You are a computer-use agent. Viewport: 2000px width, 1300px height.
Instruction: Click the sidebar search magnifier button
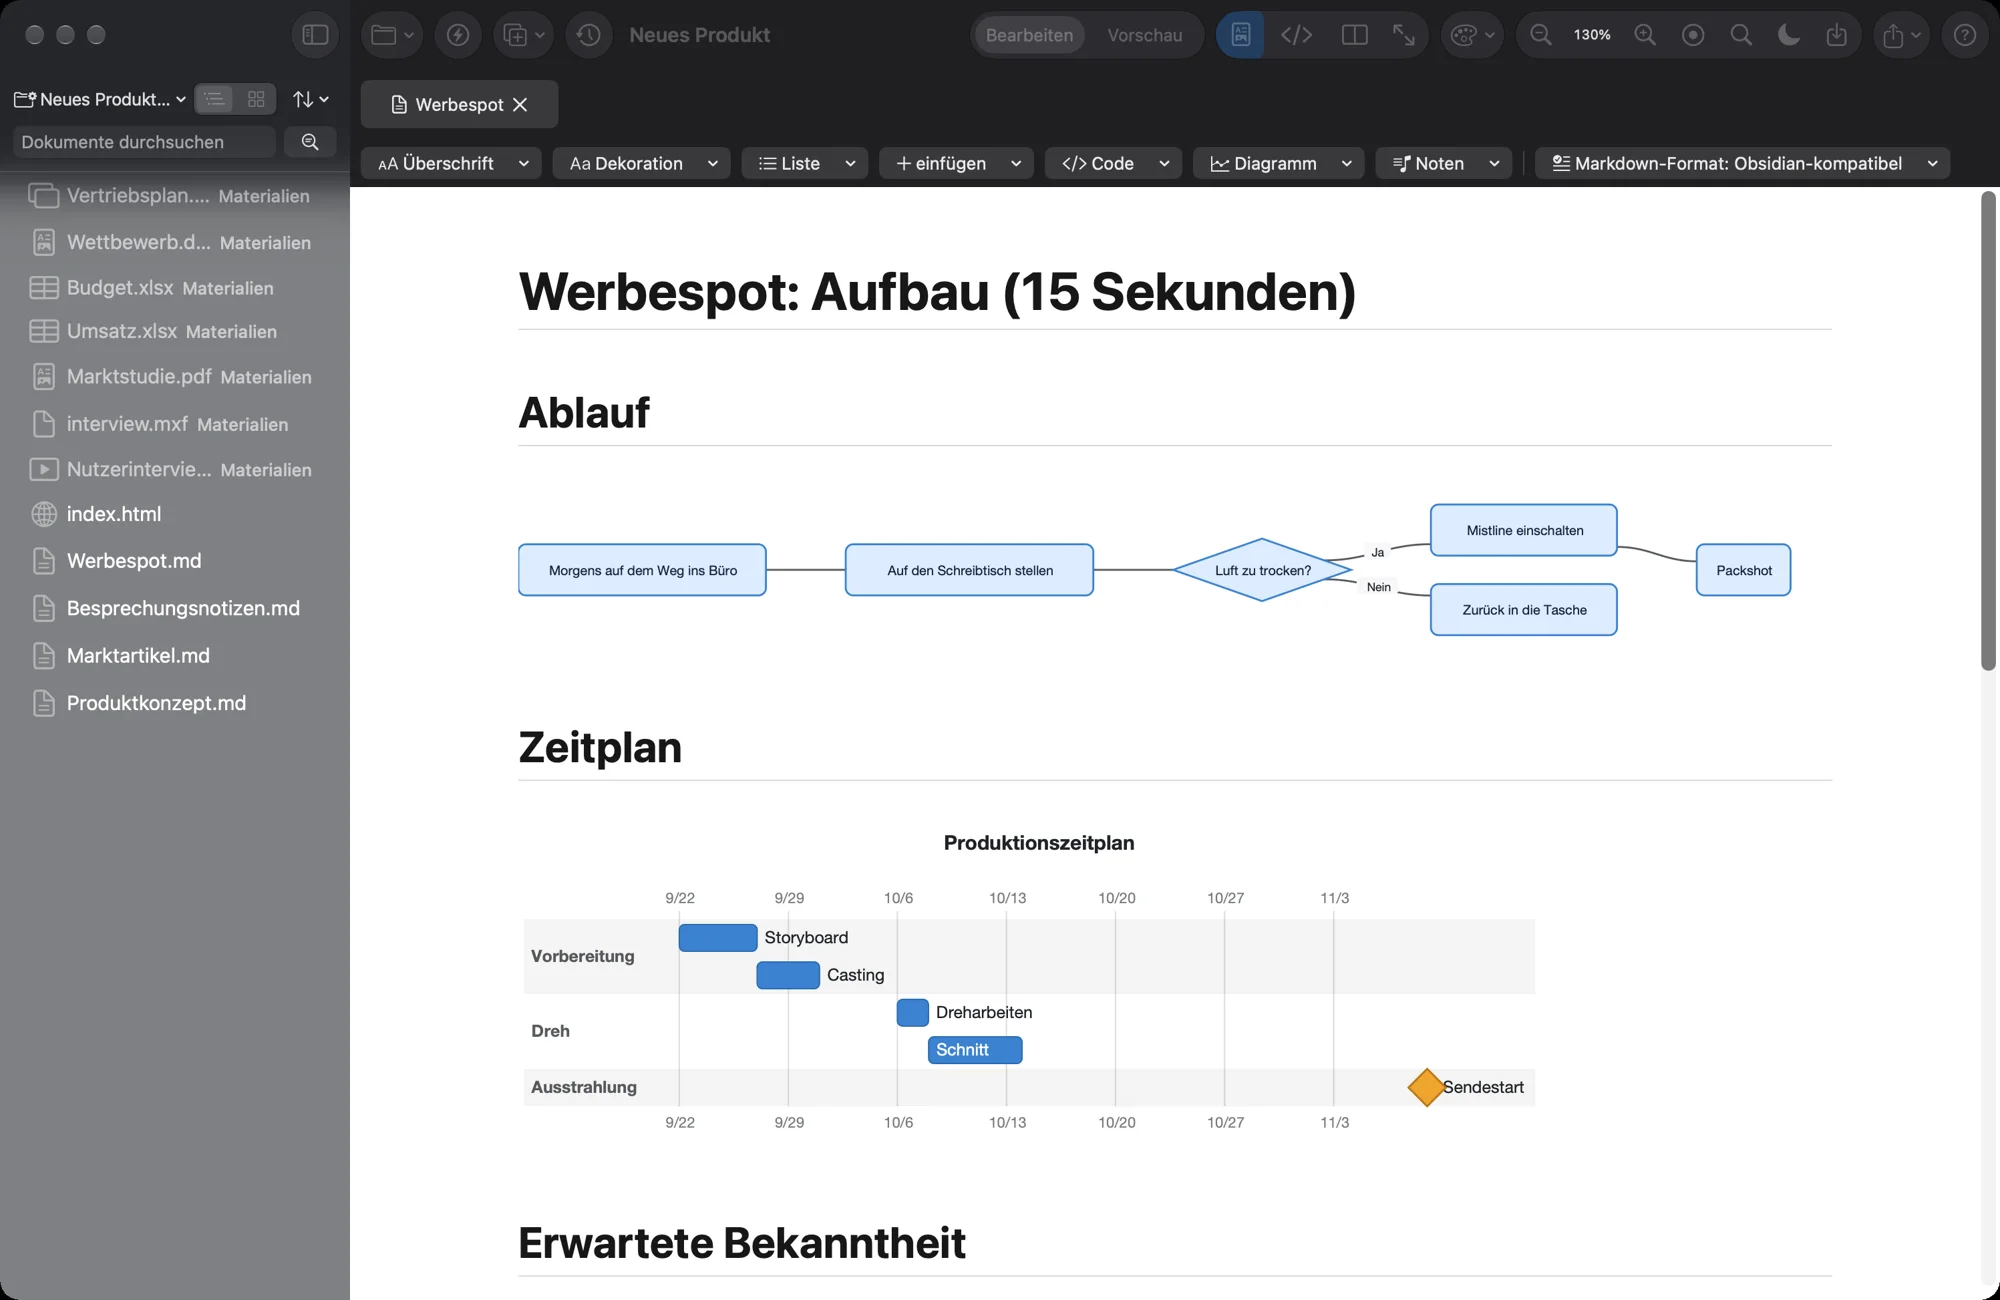click(310, 142)
